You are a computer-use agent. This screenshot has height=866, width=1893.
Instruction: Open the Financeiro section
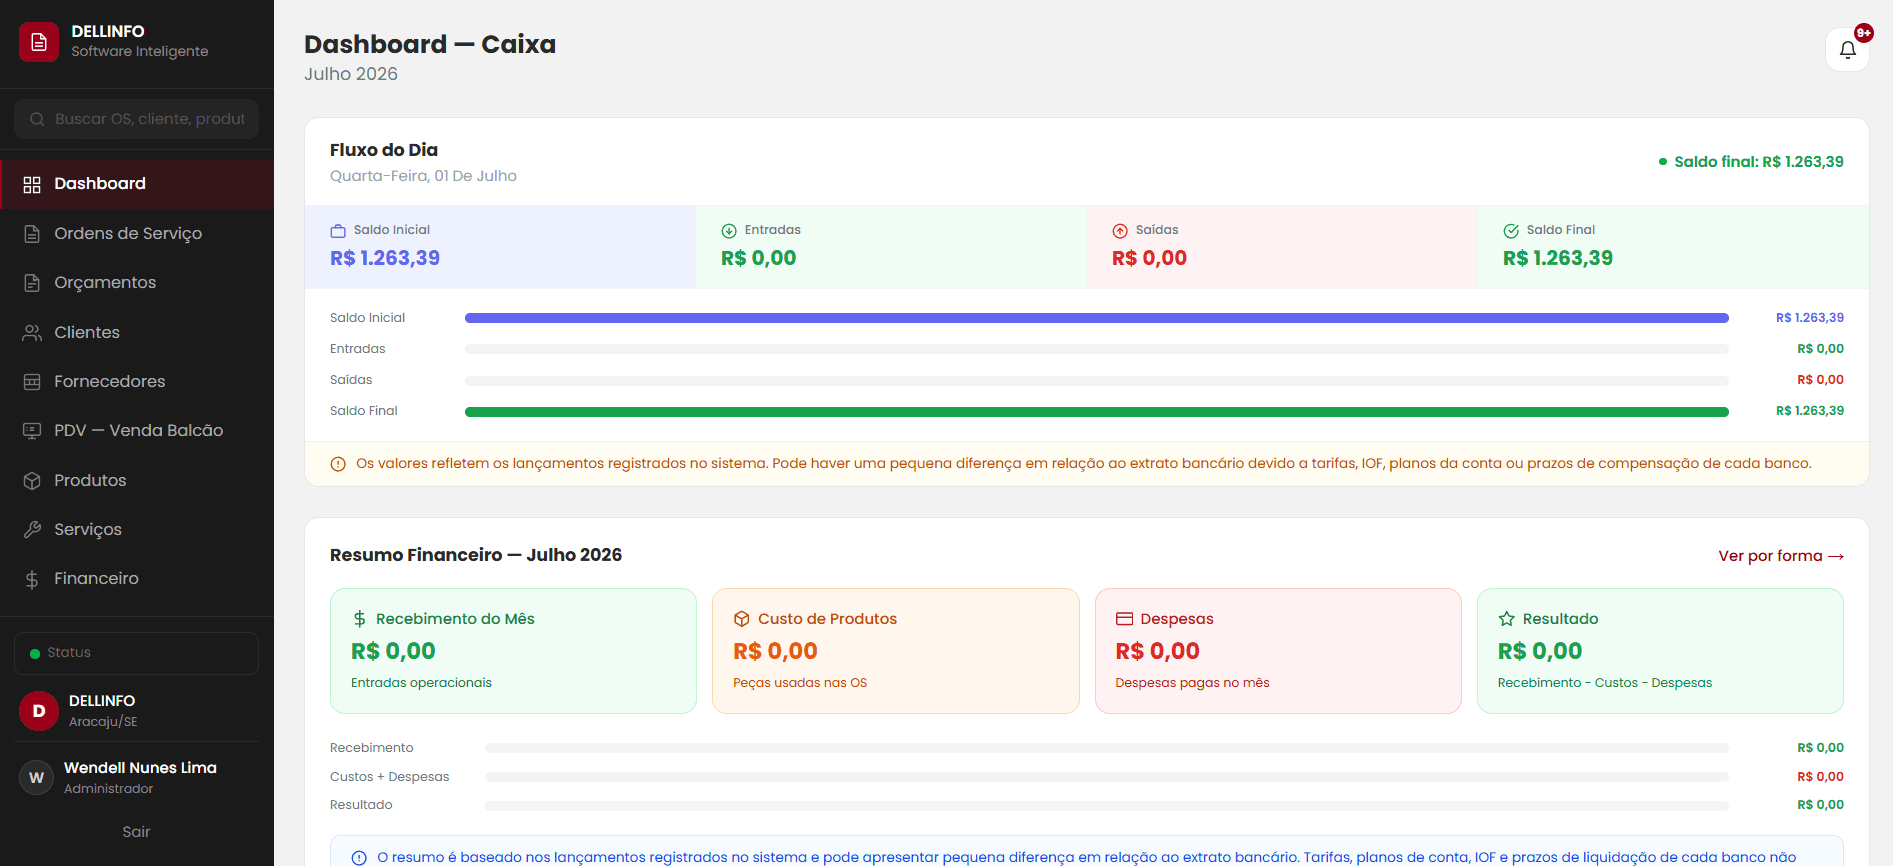137,579
